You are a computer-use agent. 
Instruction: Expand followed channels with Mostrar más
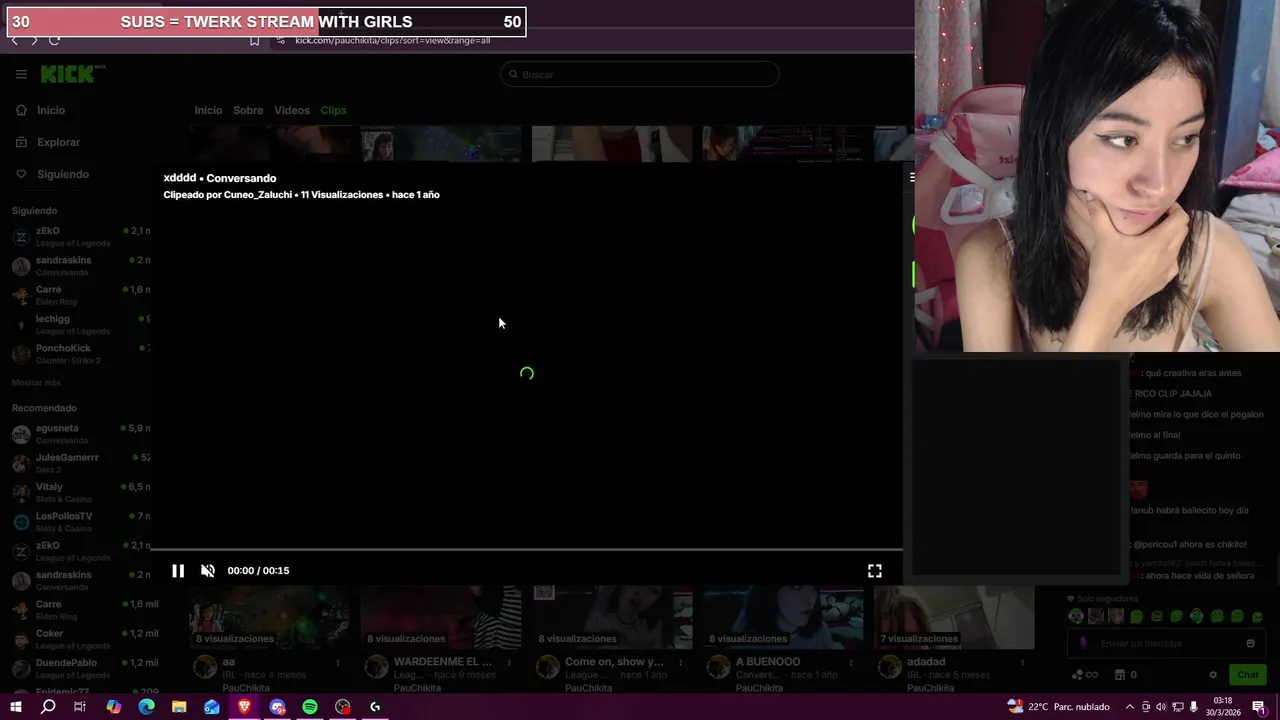pos(36,383)
